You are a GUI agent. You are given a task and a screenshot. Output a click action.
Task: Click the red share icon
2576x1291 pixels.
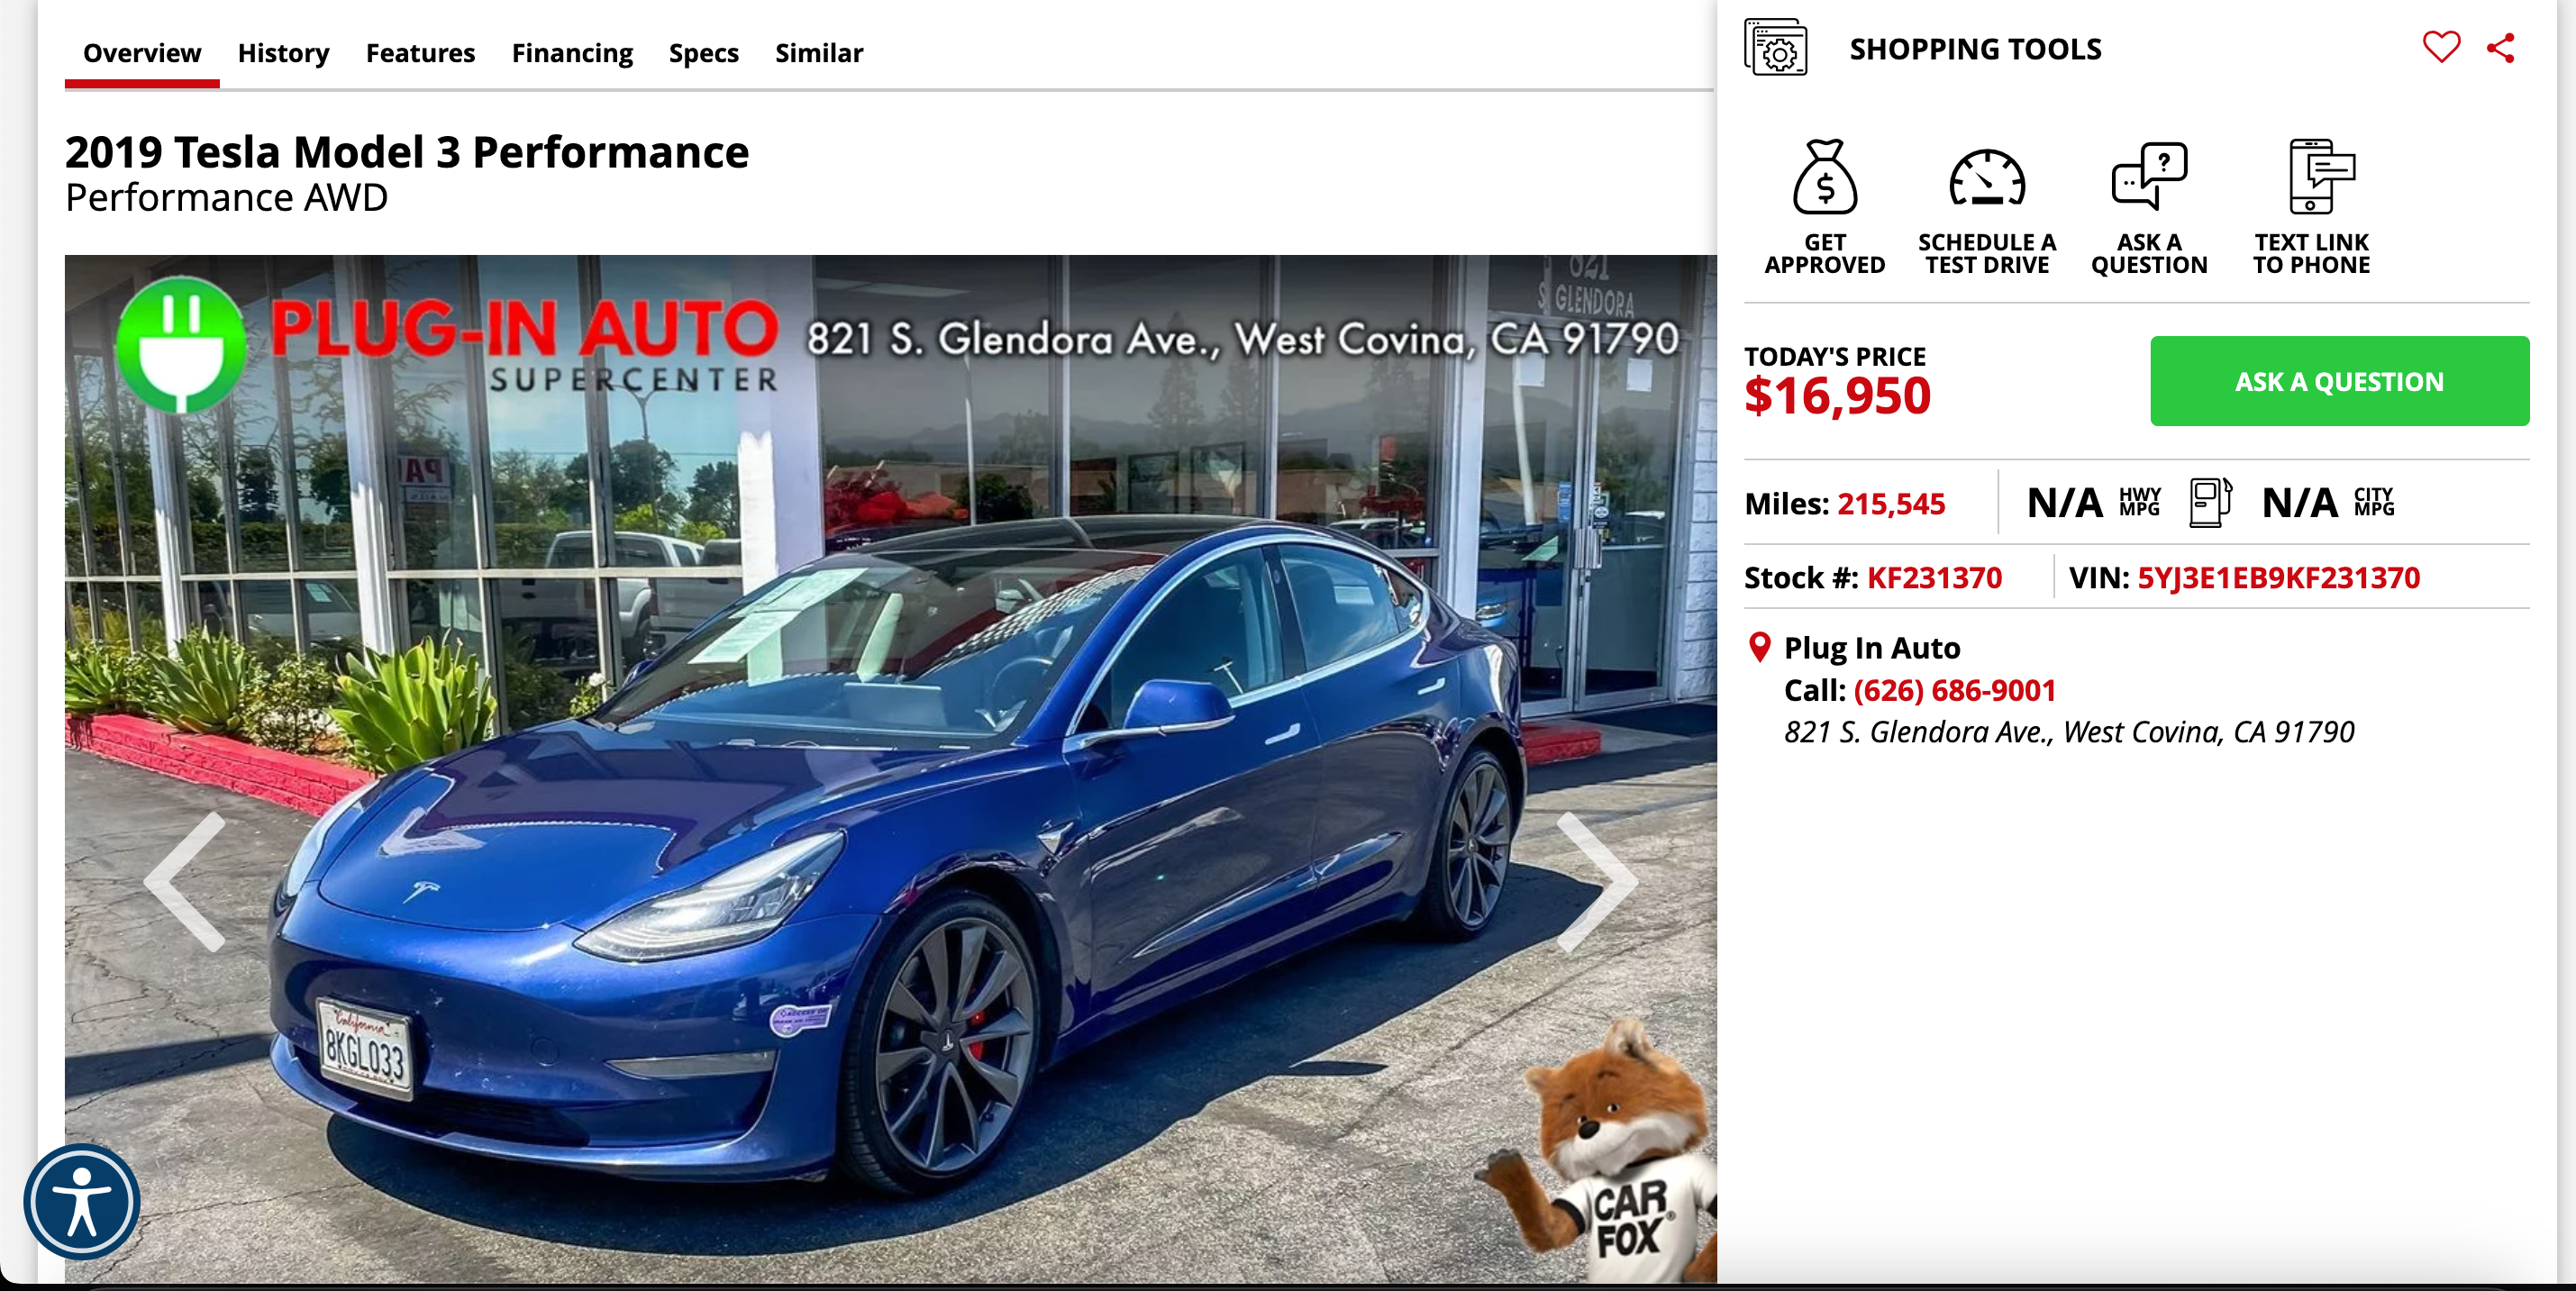coord(2501,47)
